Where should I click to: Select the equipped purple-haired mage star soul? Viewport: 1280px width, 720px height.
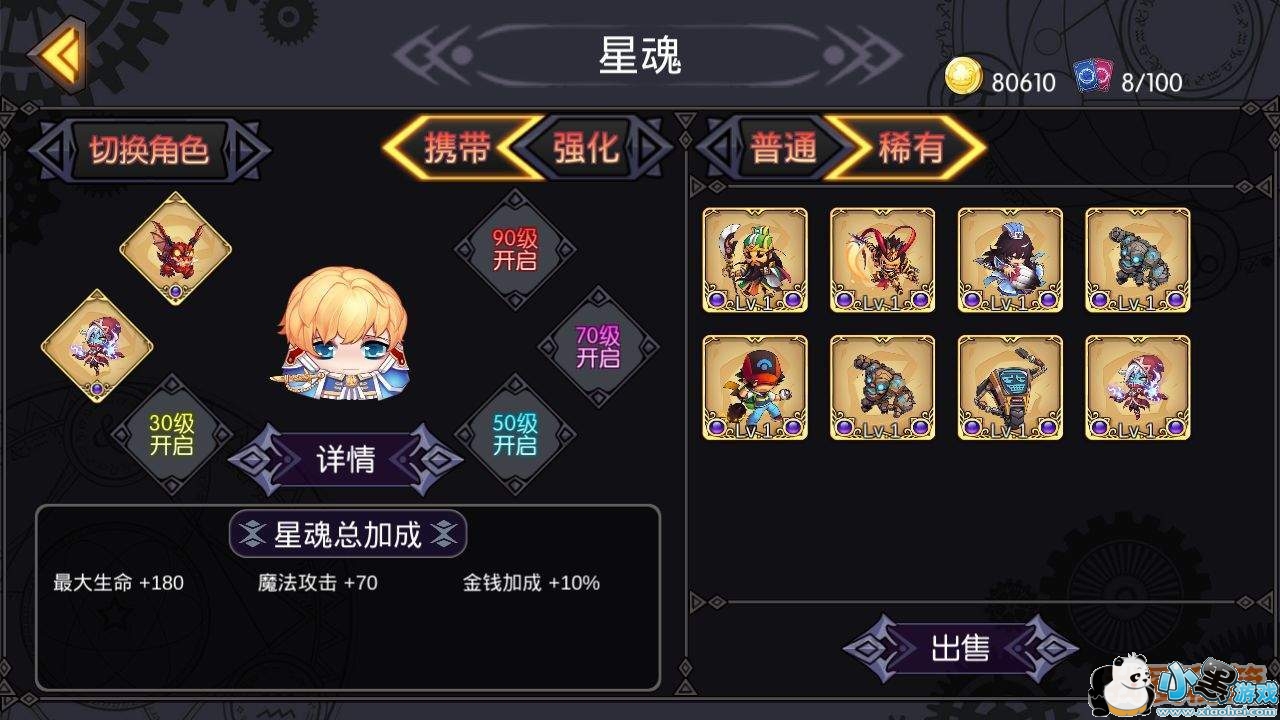pyautogui.click(x=97, y=346)
